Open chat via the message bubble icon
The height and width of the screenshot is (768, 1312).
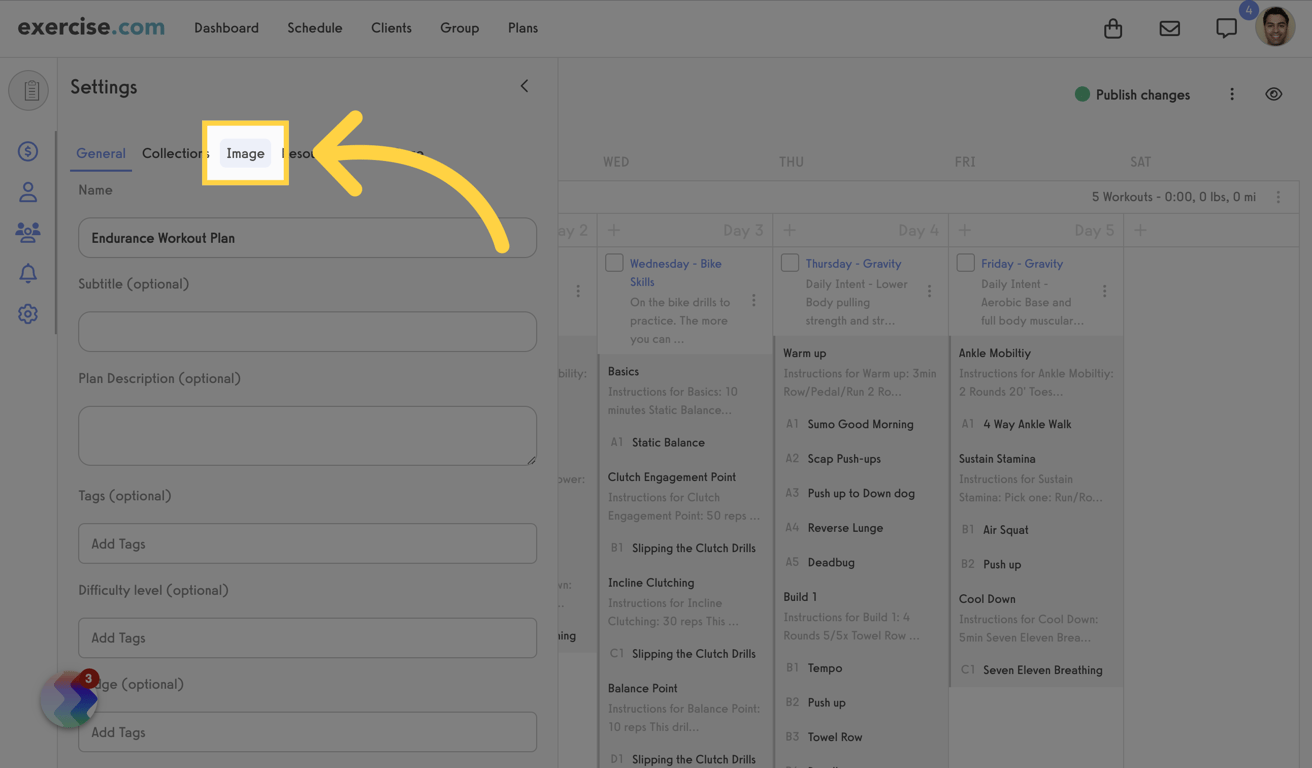point(1226,28)
